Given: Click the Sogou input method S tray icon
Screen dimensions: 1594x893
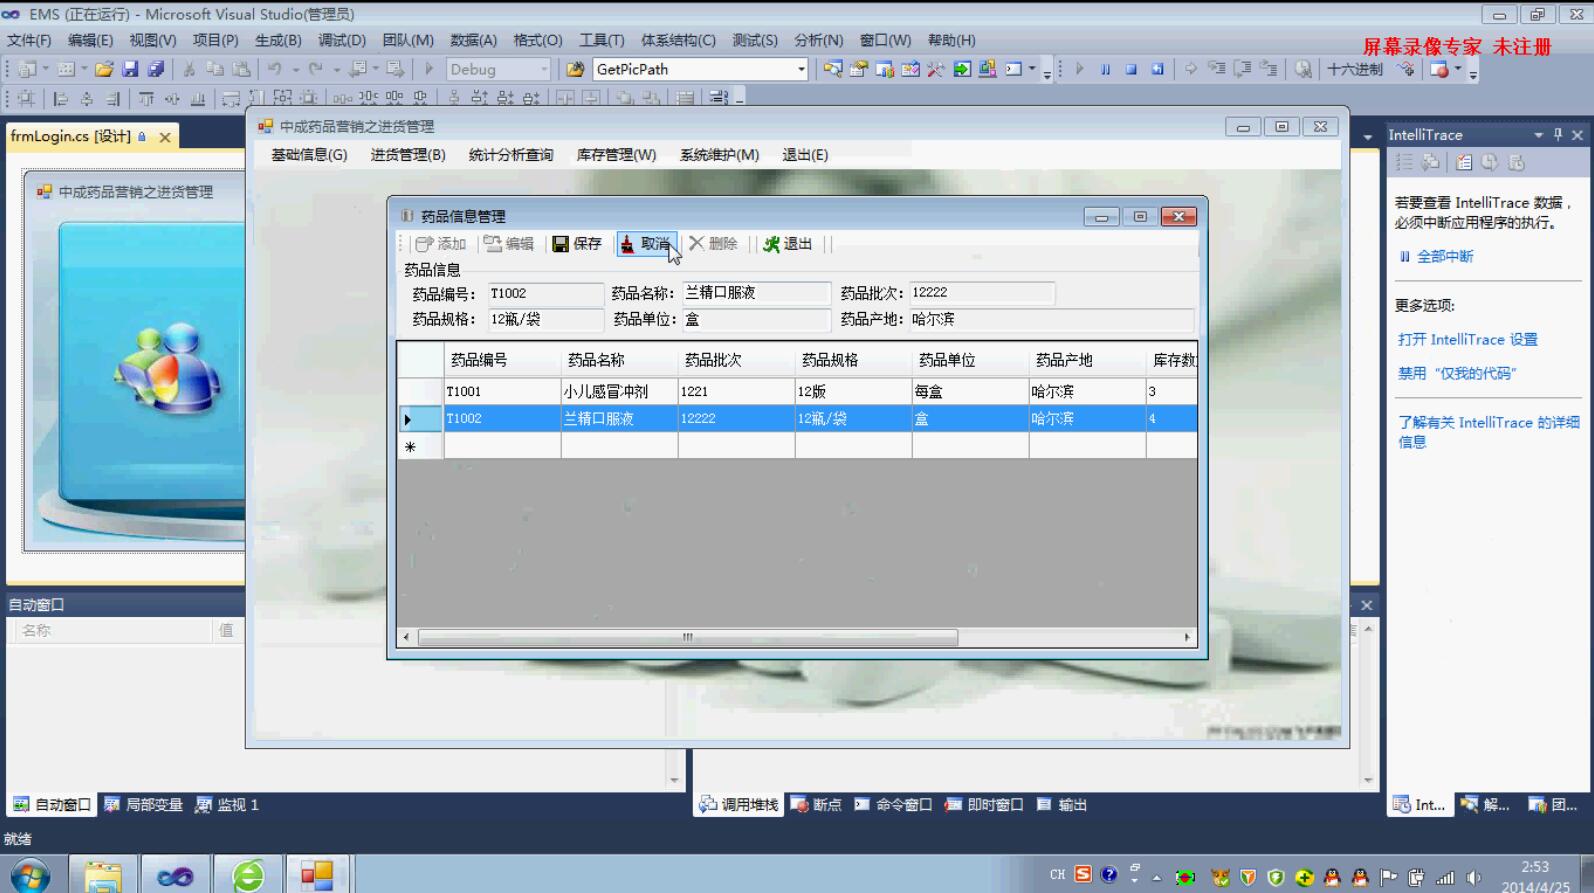Looking at the screenshot, I should pos(1083,875).
